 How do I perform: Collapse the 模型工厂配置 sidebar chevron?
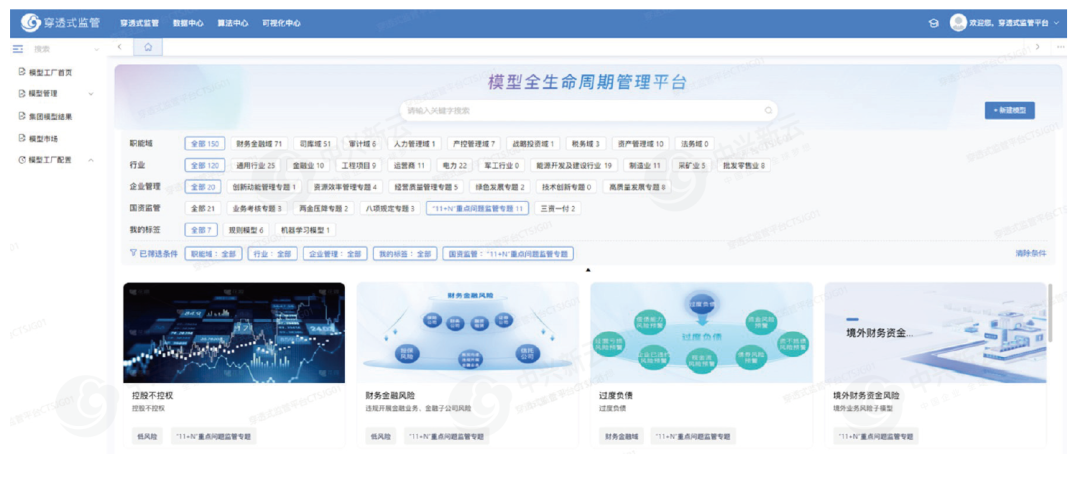click(90, 160)
